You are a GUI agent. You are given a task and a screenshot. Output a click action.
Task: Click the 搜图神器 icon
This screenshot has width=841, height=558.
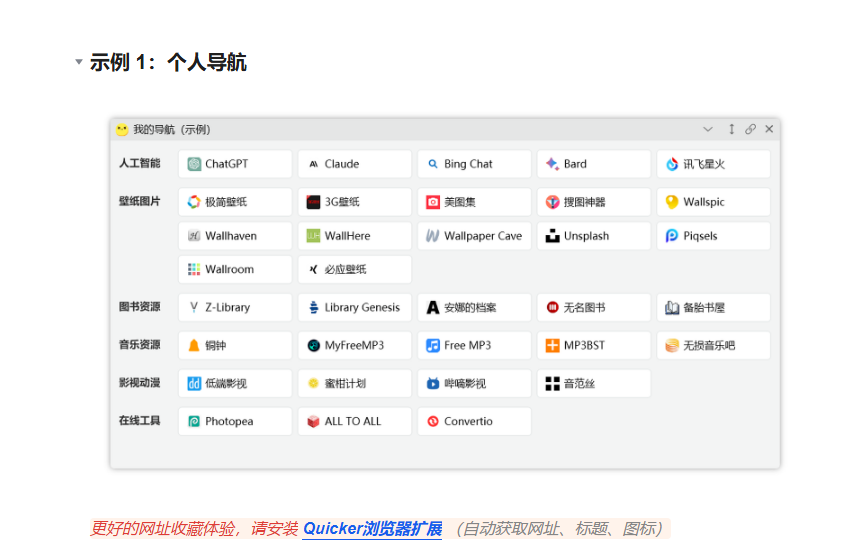(552, 202)
